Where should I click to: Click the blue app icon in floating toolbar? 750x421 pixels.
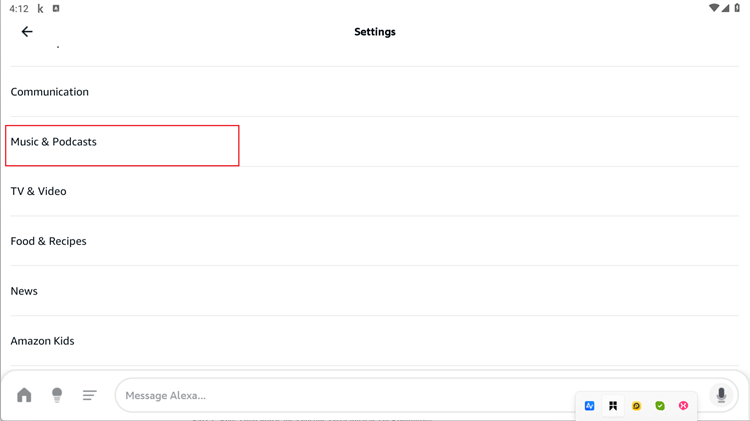point(589,406)
